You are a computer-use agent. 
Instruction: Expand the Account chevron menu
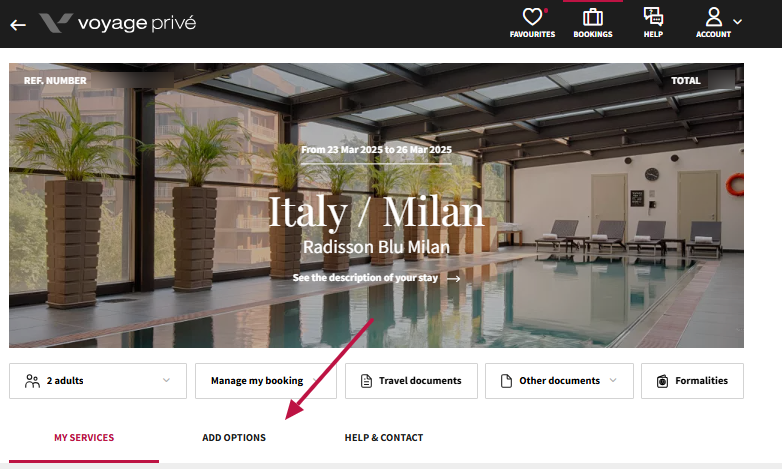pos(738,21)
